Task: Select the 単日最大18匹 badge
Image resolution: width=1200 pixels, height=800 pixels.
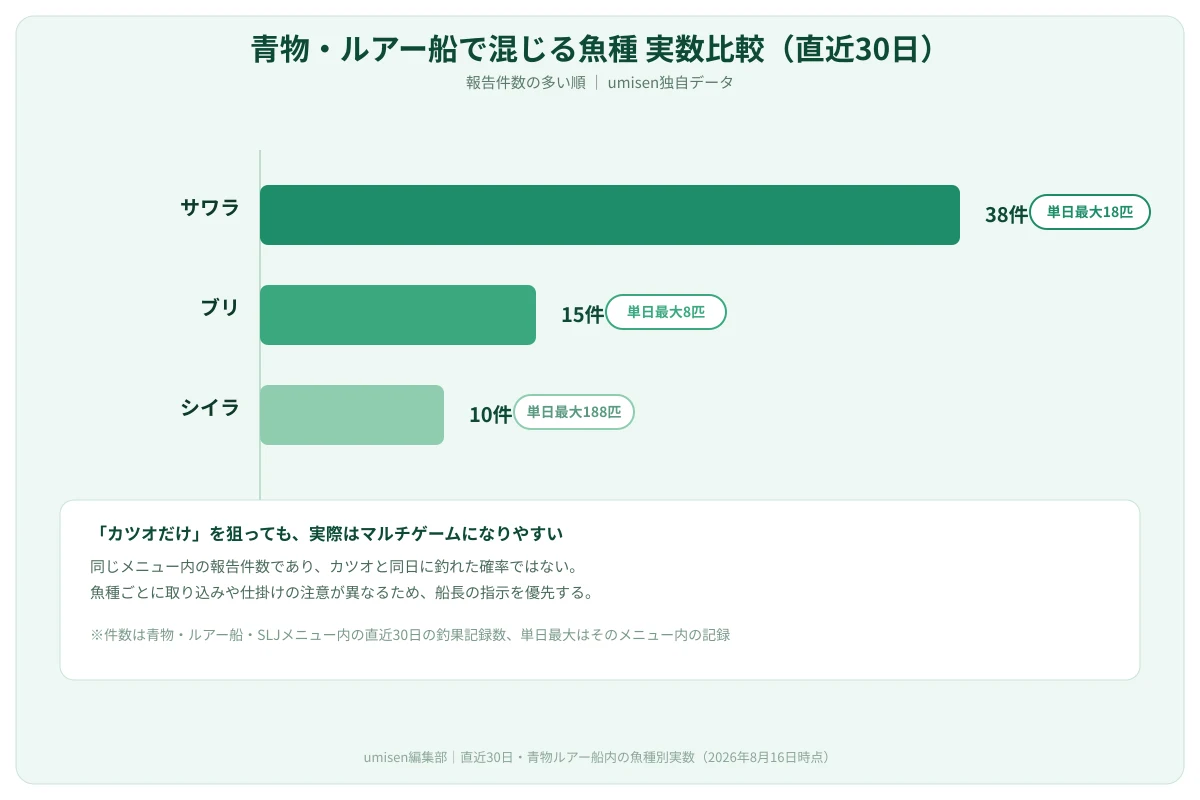Action: [x=1090, y=212]
